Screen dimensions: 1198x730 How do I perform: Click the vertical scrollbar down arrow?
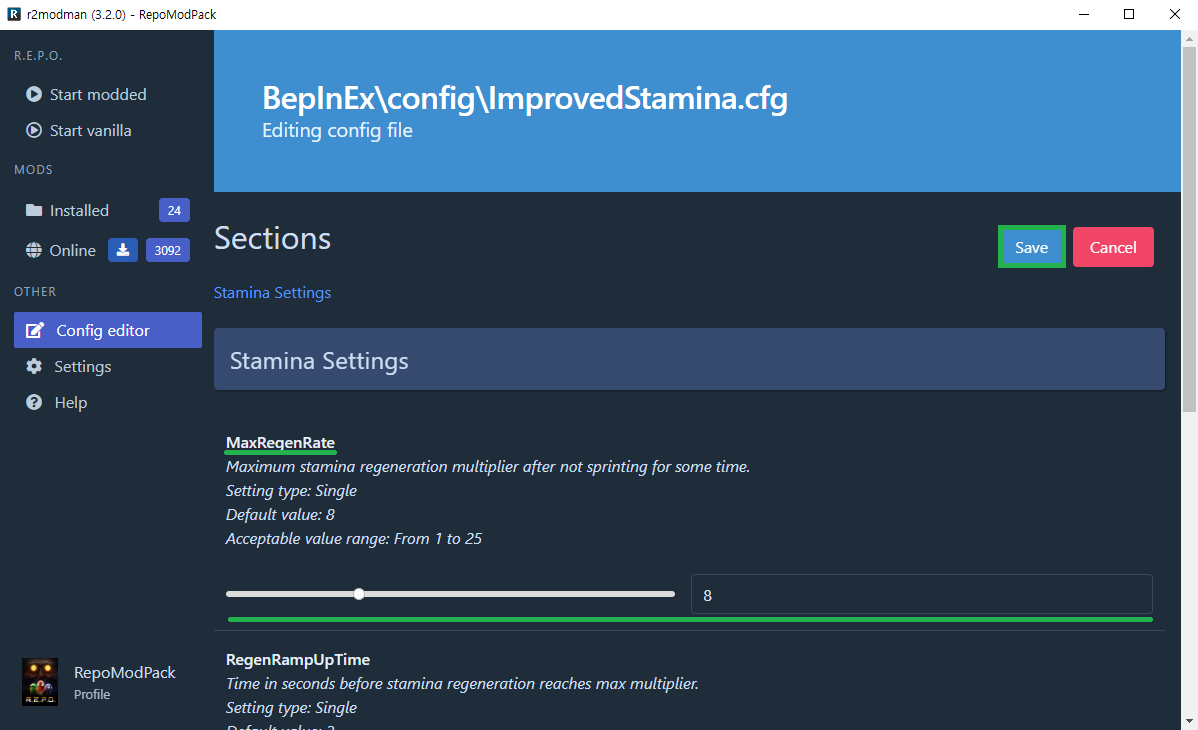click(1190, 721)
